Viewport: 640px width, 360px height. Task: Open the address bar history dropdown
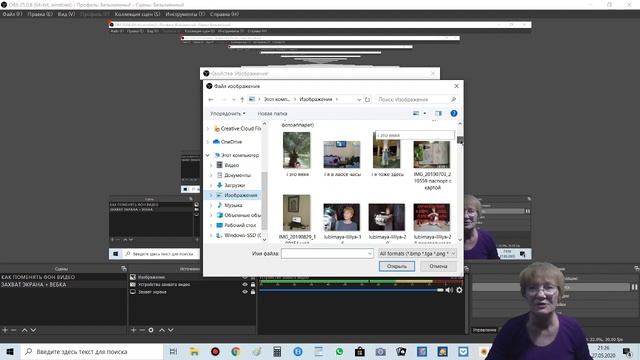359,100
